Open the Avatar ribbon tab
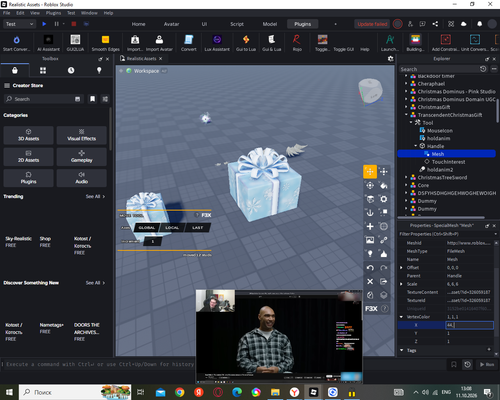 click(x=171, y=24)
